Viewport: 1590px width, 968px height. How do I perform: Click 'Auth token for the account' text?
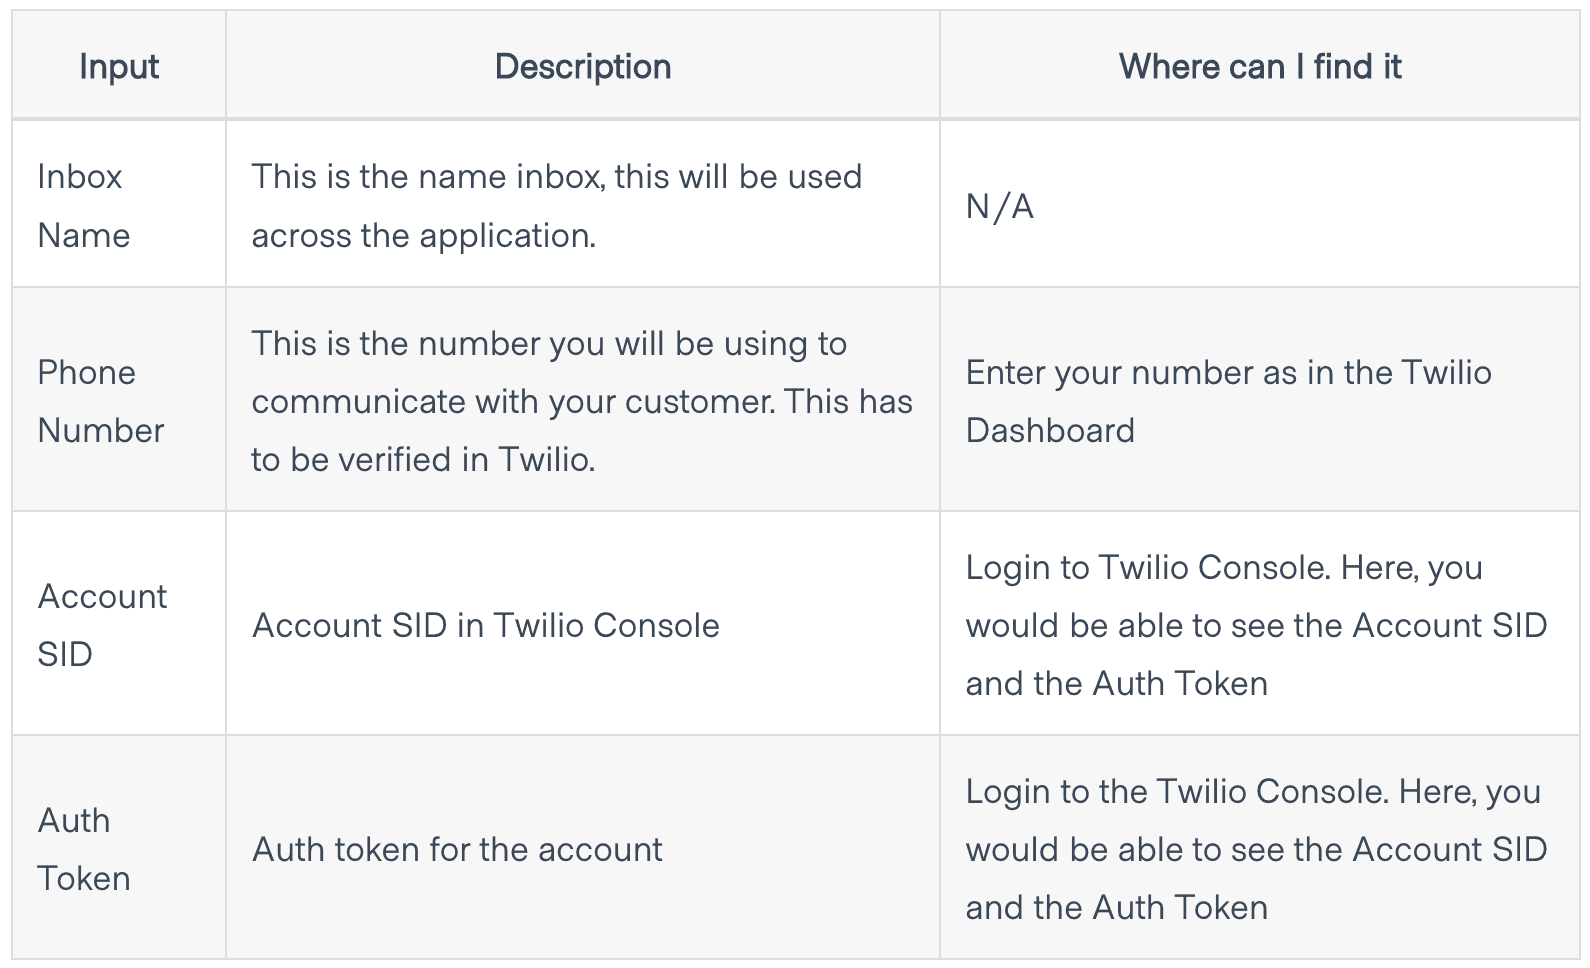click(457, 849)
